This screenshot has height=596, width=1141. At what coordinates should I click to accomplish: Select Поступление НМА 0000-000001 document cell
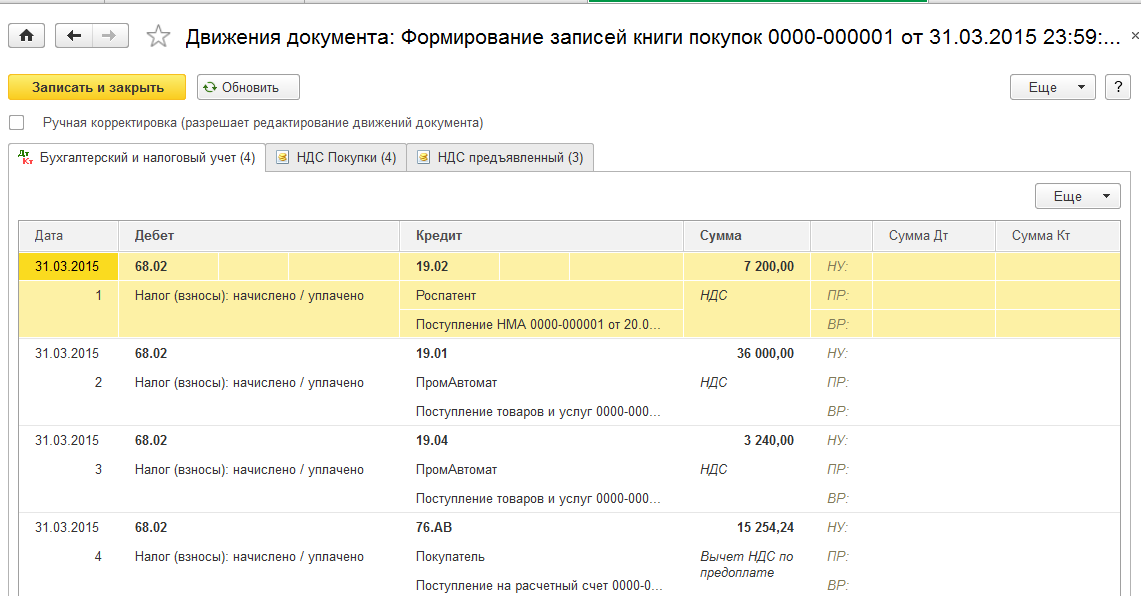(x=541, y=325)
